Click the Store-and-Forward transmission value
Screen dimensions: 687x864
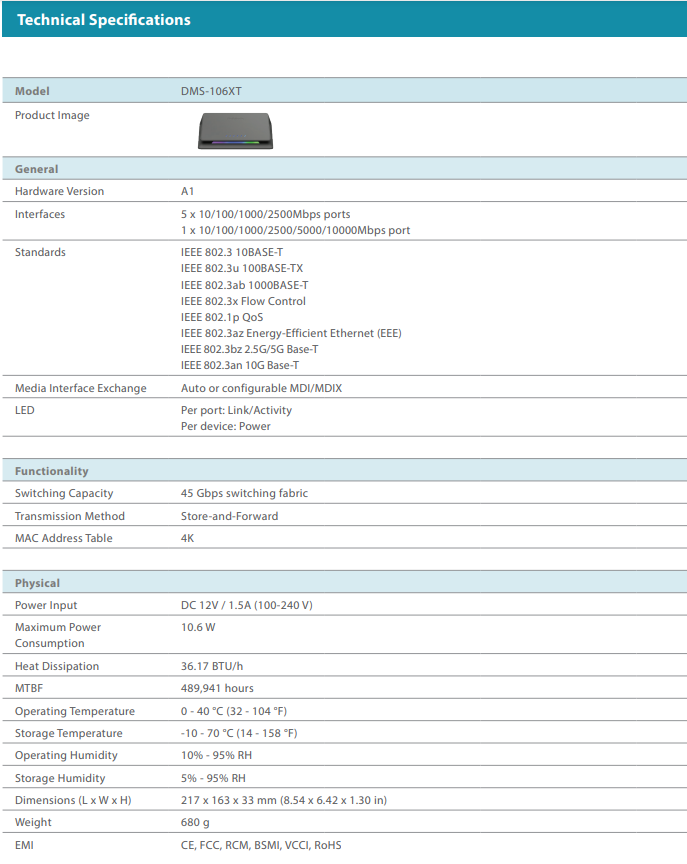click(229, 516)
